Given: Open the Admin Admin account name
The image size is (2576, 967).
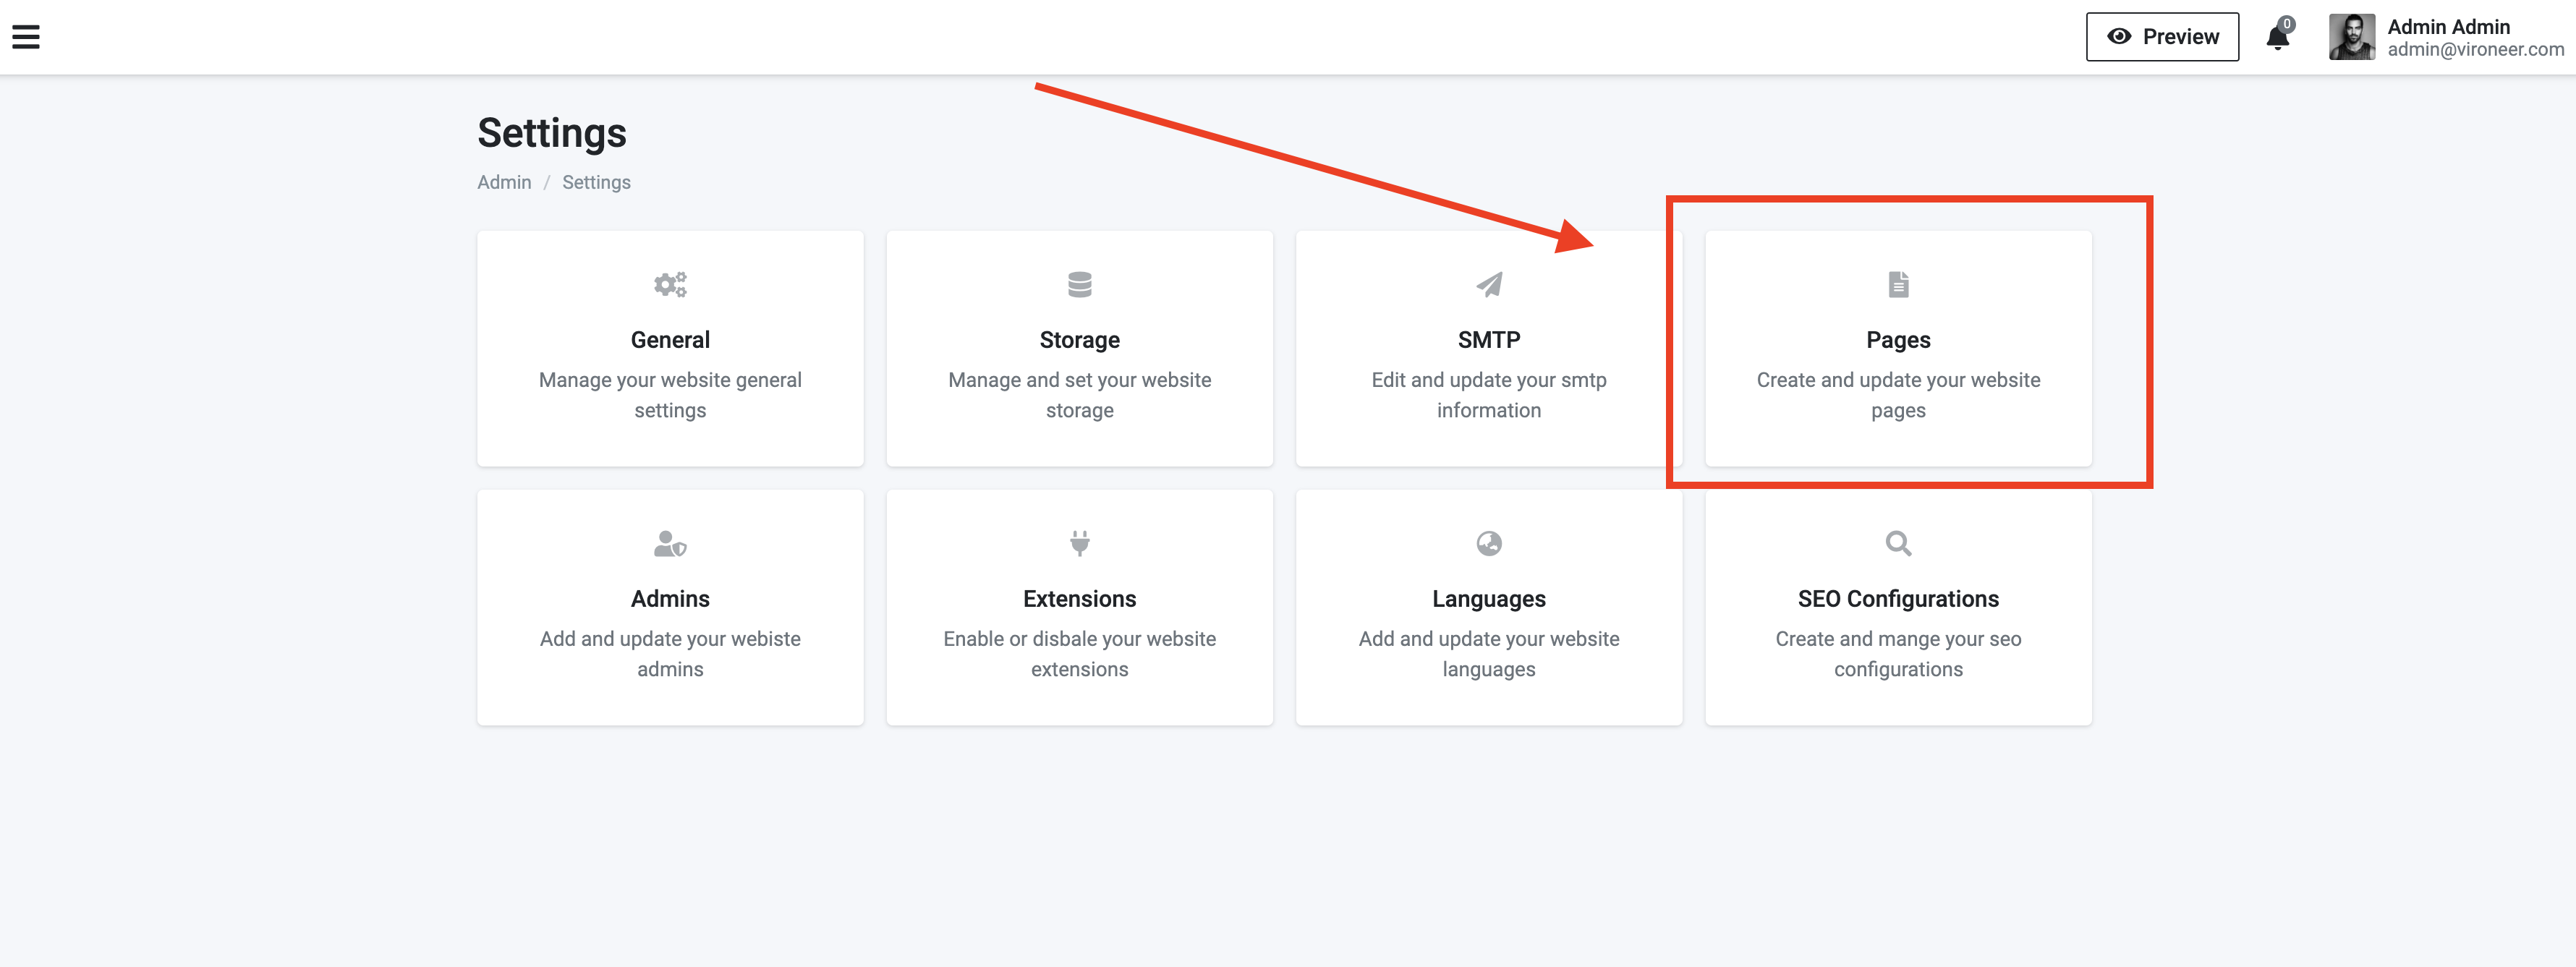Looking at the screenshot, I should (x=2448, y=27).
